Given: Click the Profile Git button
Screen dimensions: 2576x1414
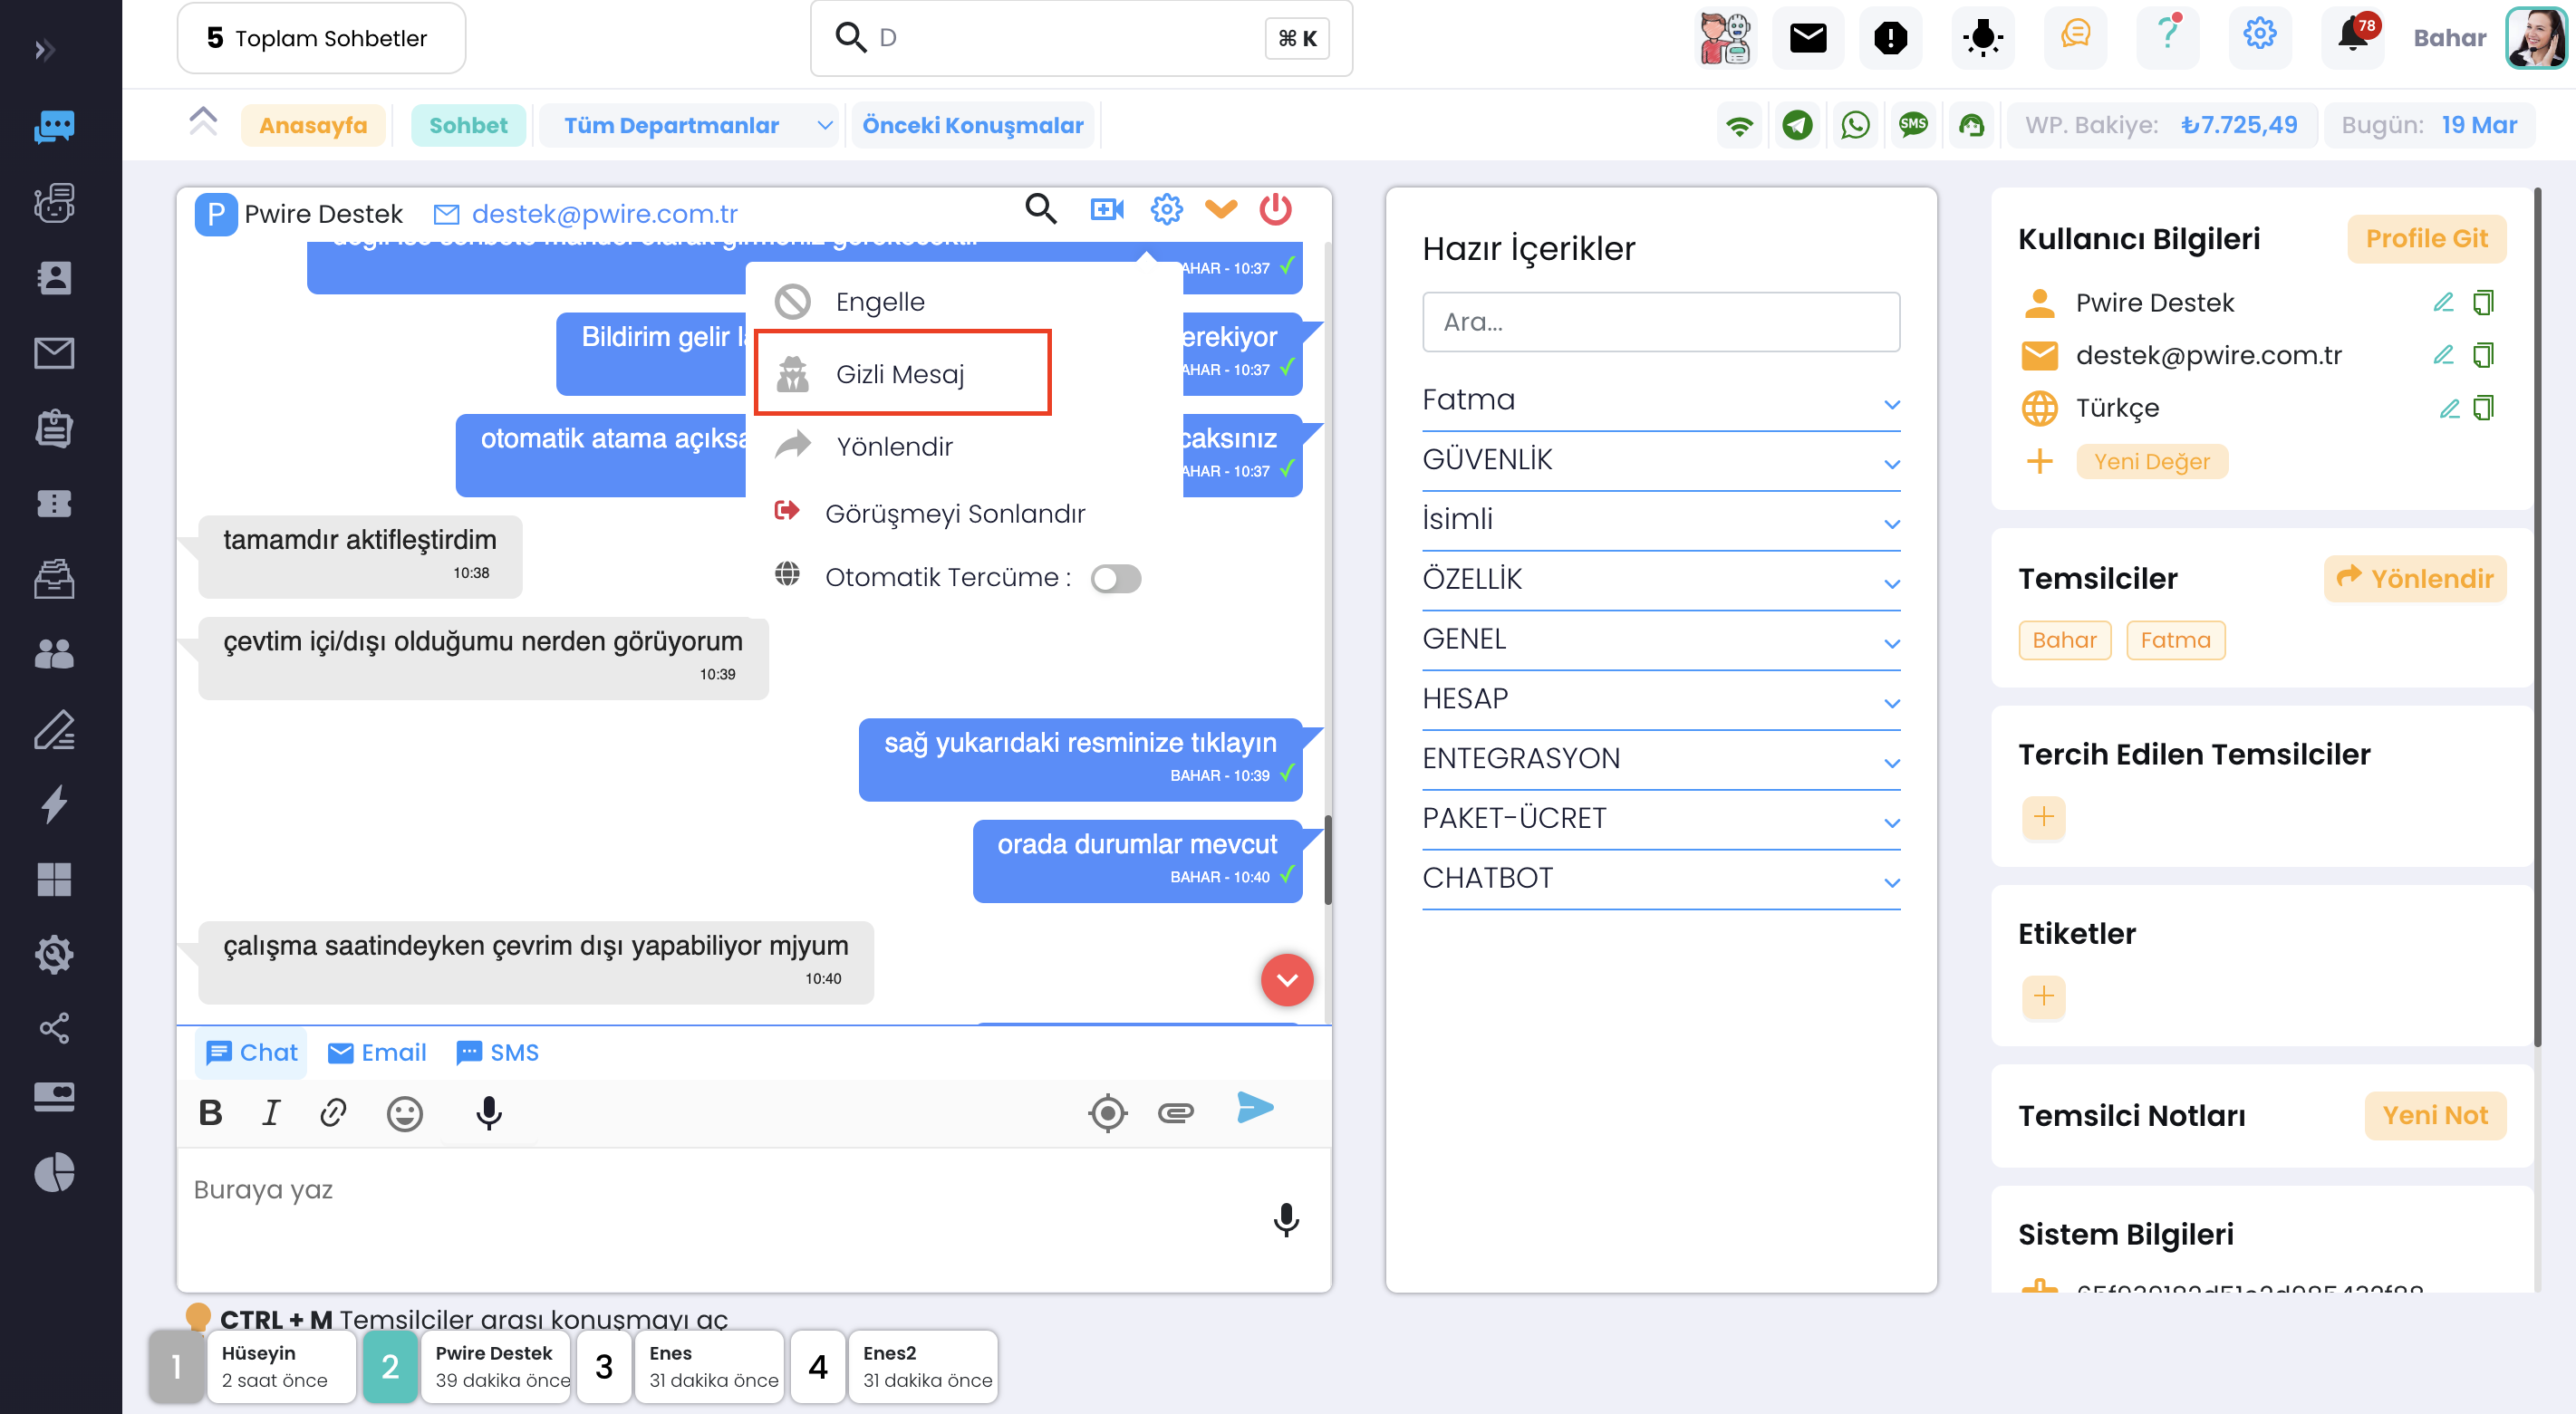Looking at the screenshot, I should coord(2426,239).
